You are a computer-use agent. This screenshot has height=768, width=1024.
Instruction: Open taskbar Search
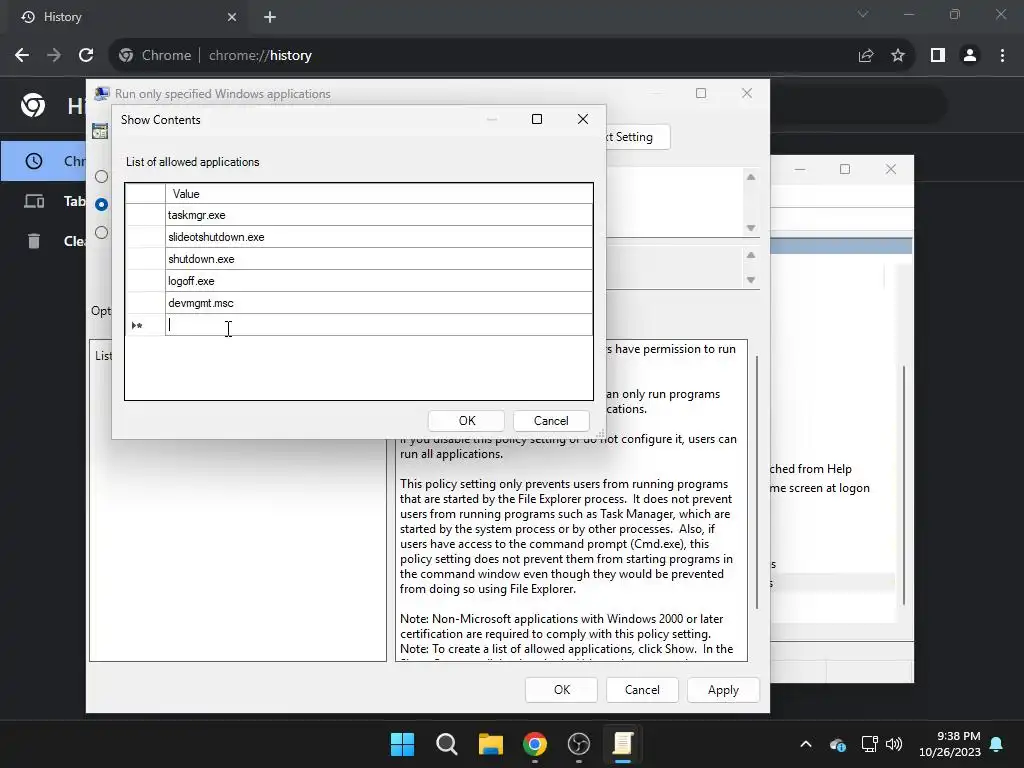tap(447, 744)
